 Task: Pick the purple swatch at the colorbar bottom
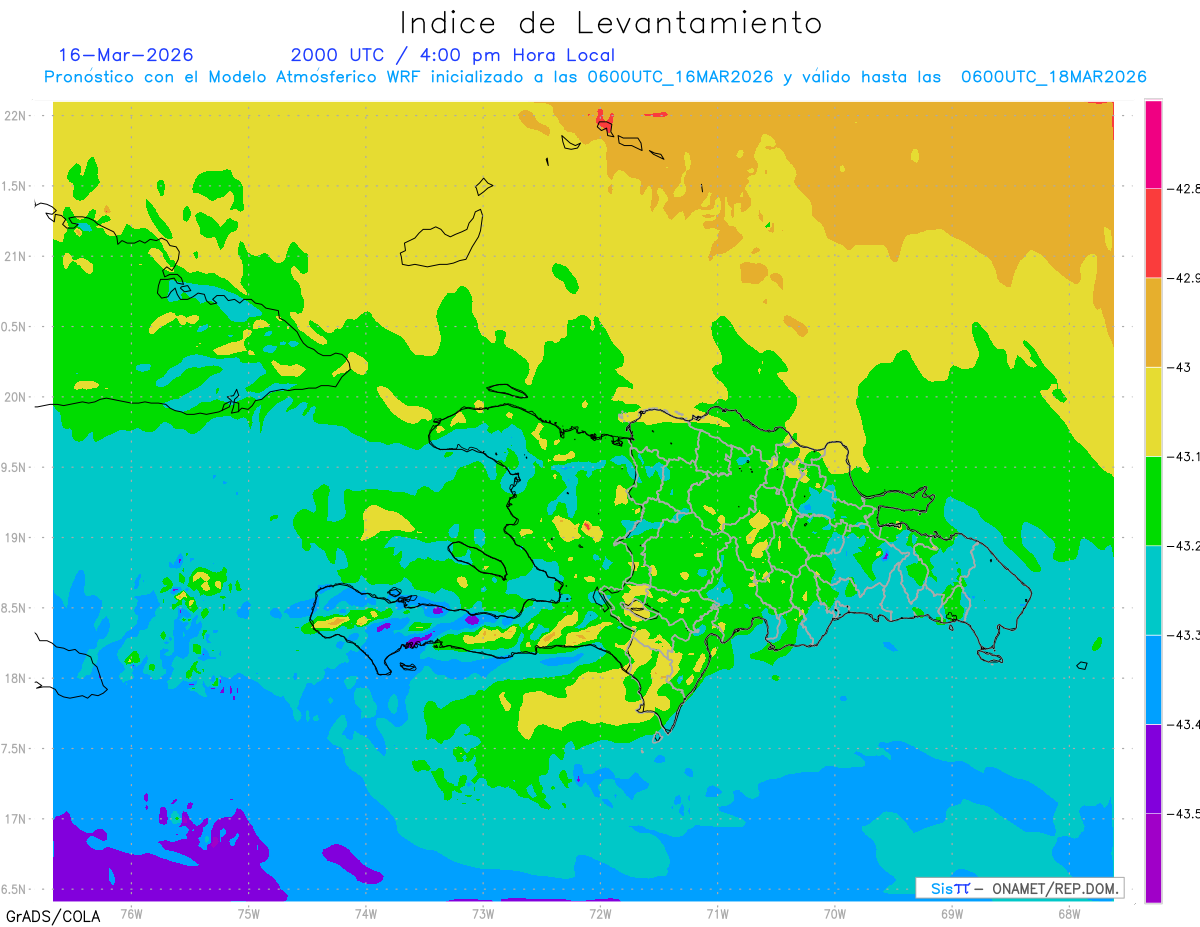tap(1153, 857)
